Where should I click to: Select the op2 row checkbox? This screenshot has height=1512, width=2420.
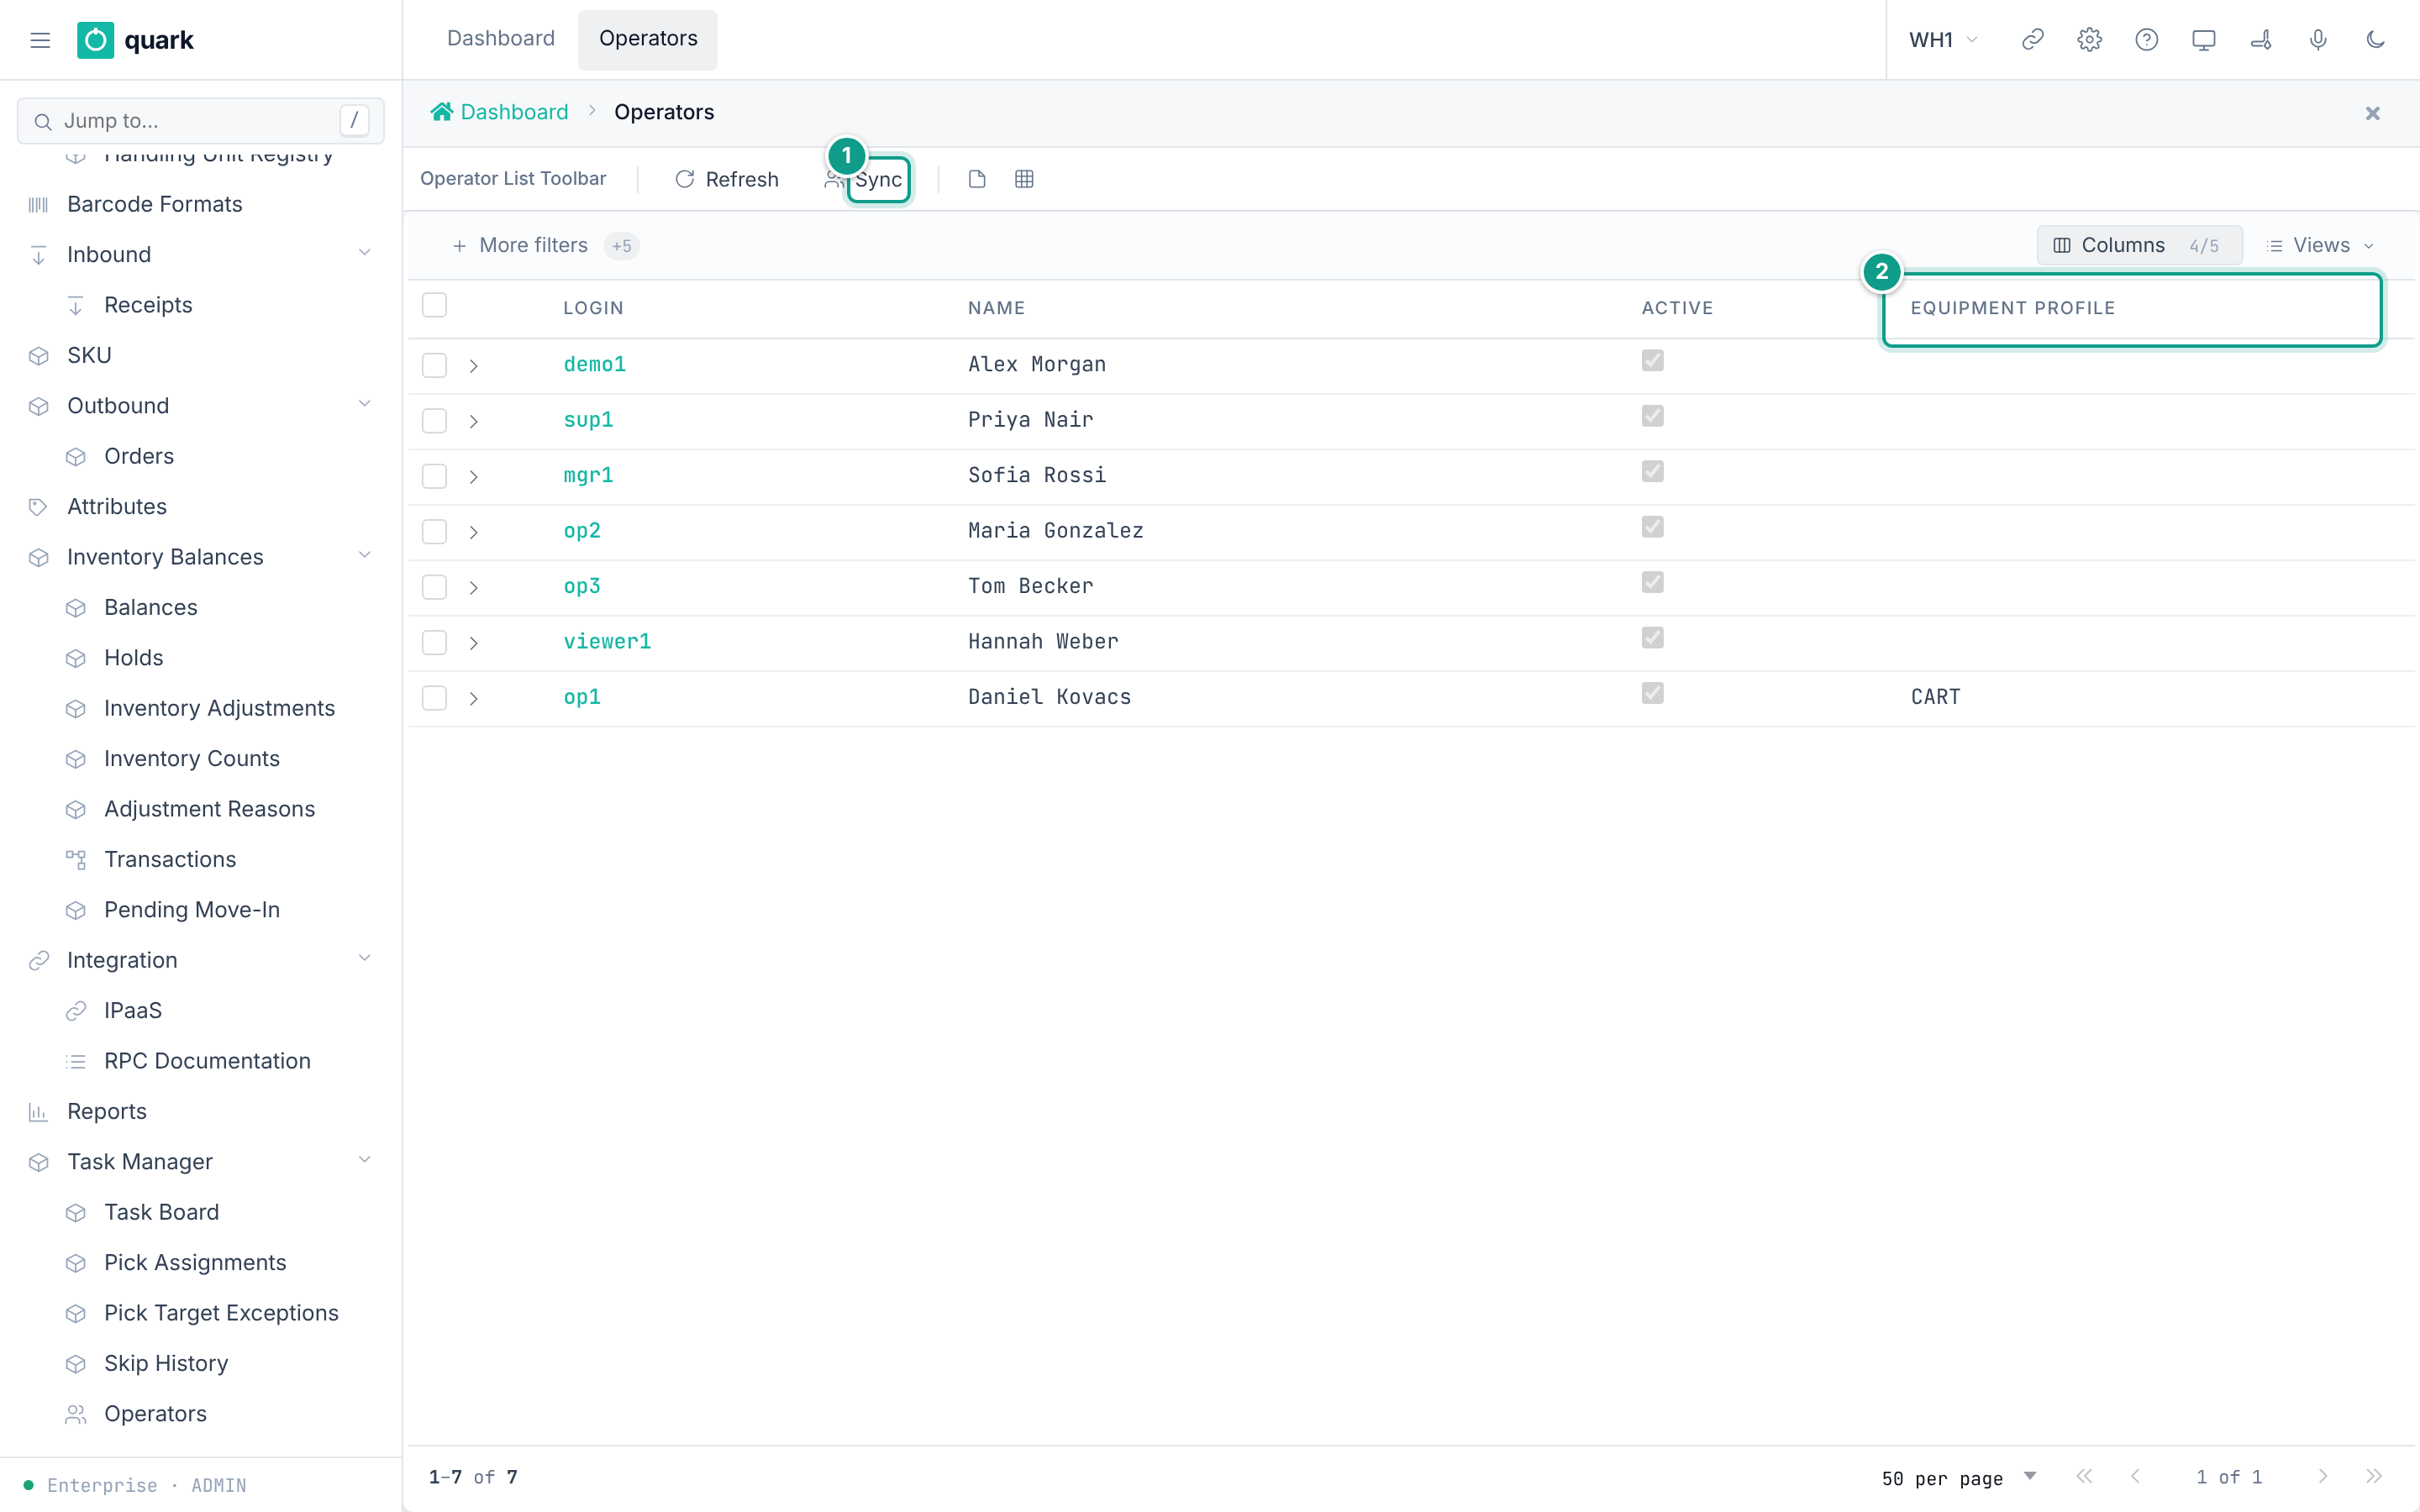click(x=434, y=531)
